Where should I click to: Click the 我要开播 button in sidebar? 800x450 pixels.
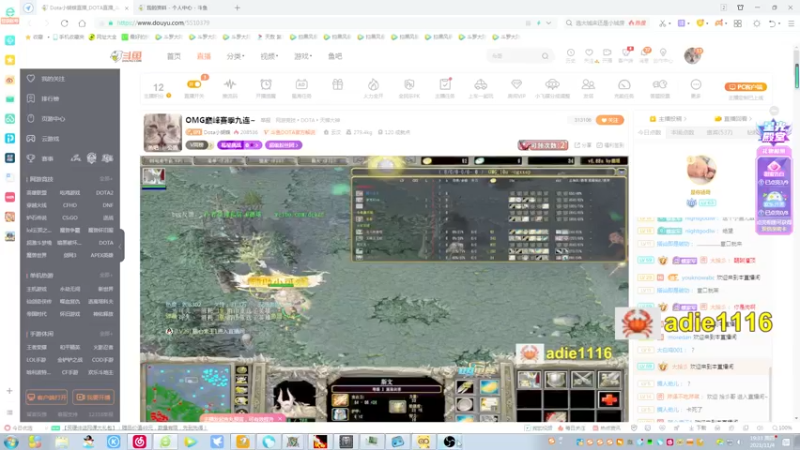coord(93,397)
